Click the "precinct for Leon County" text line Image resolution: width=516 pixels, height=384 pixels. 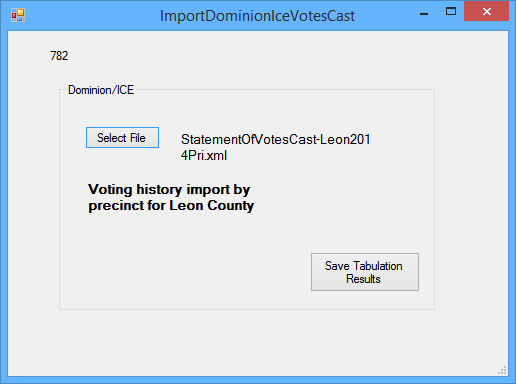pyautogui.click(x=171, y=205)
